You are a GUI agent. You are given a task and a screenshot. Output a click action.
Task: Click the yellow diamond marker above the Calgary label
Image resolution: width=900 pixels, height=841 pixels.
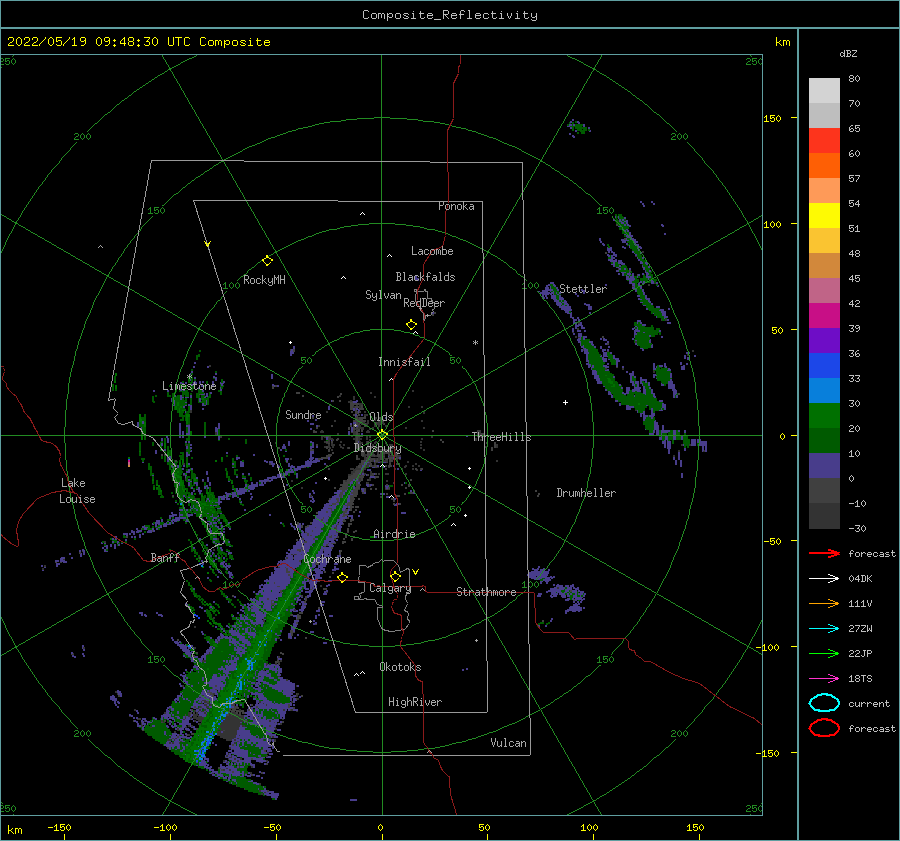point(395,576)
